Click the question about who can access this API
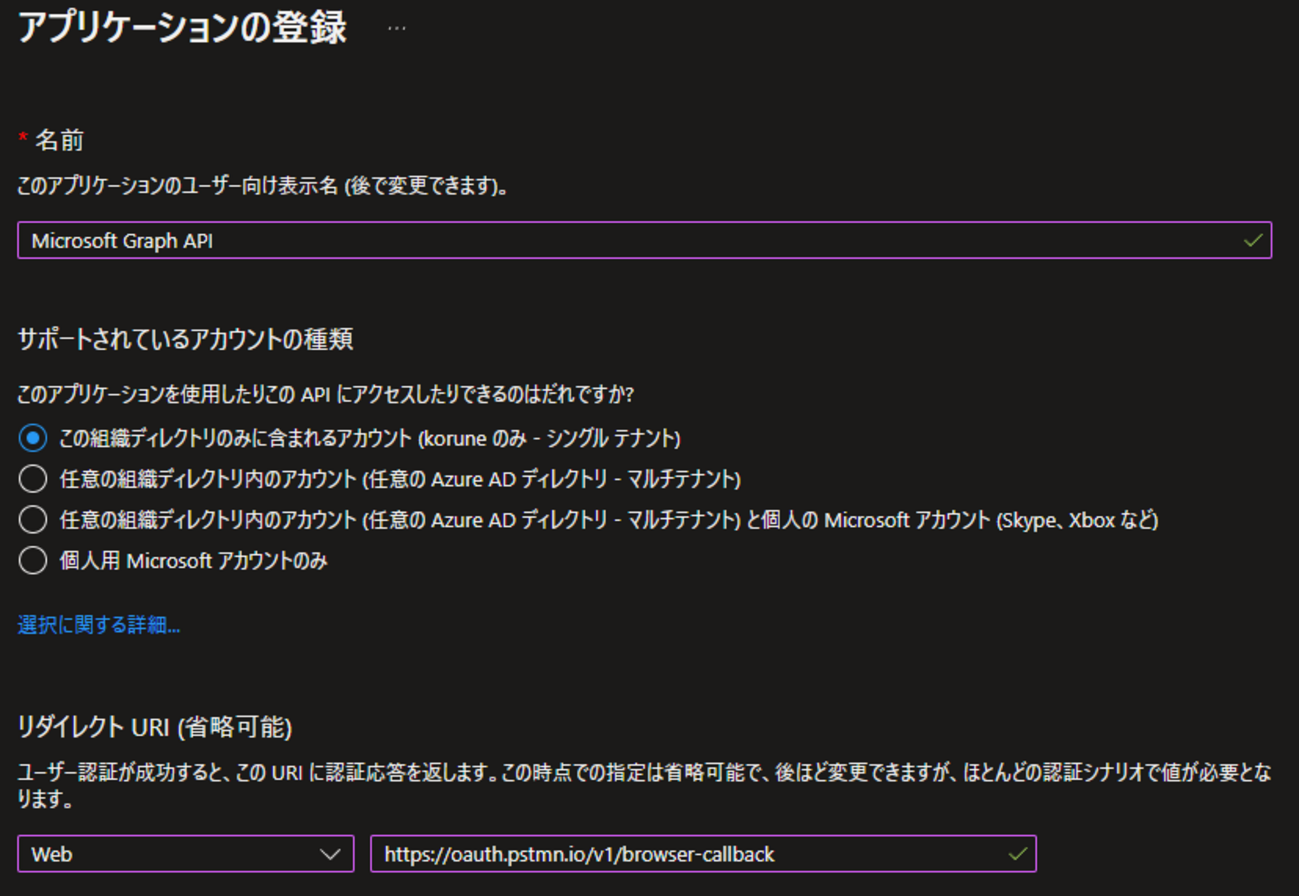 326,395
